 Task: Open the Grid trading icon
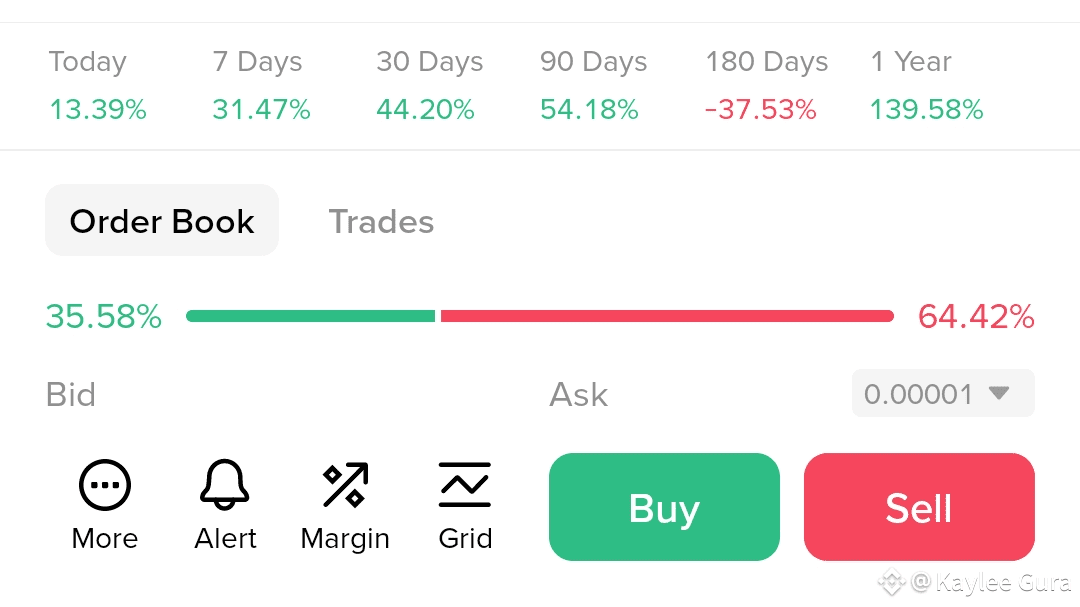[x=465, y=487]
